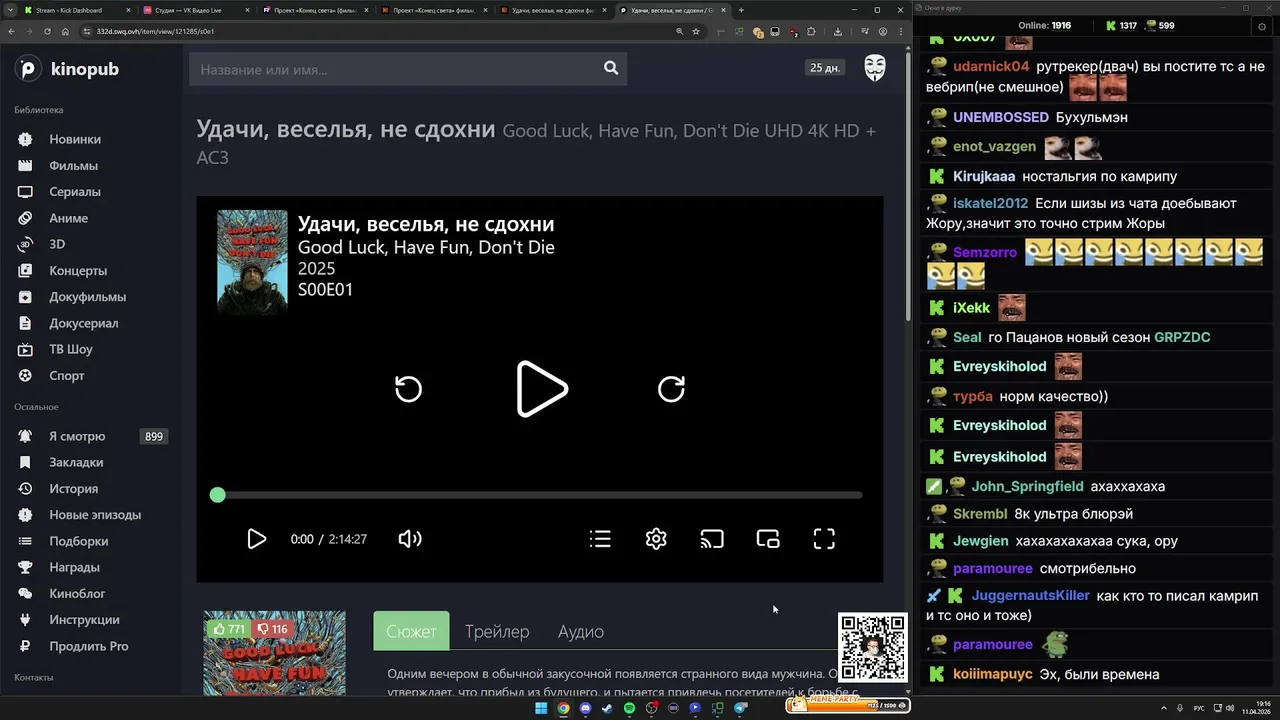Viewport: 1280px width, 720px height.
Task: Open the Киноблог sidebar link
Action: tap(77, 594)
